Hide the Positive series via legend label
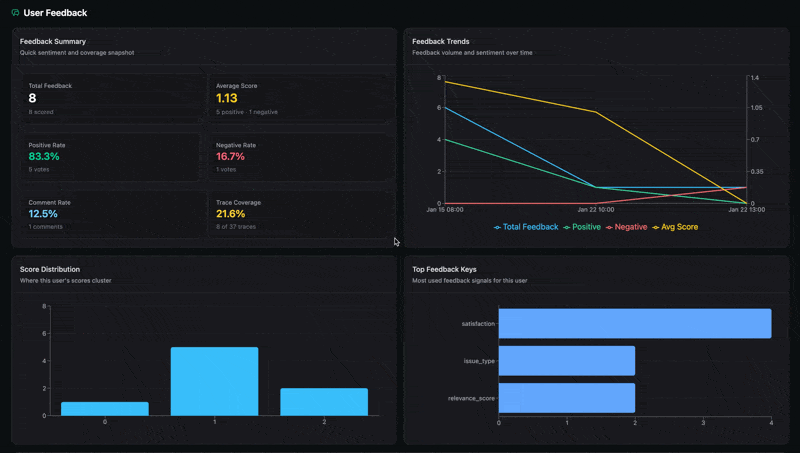800x453 pixels. [586, 227]
